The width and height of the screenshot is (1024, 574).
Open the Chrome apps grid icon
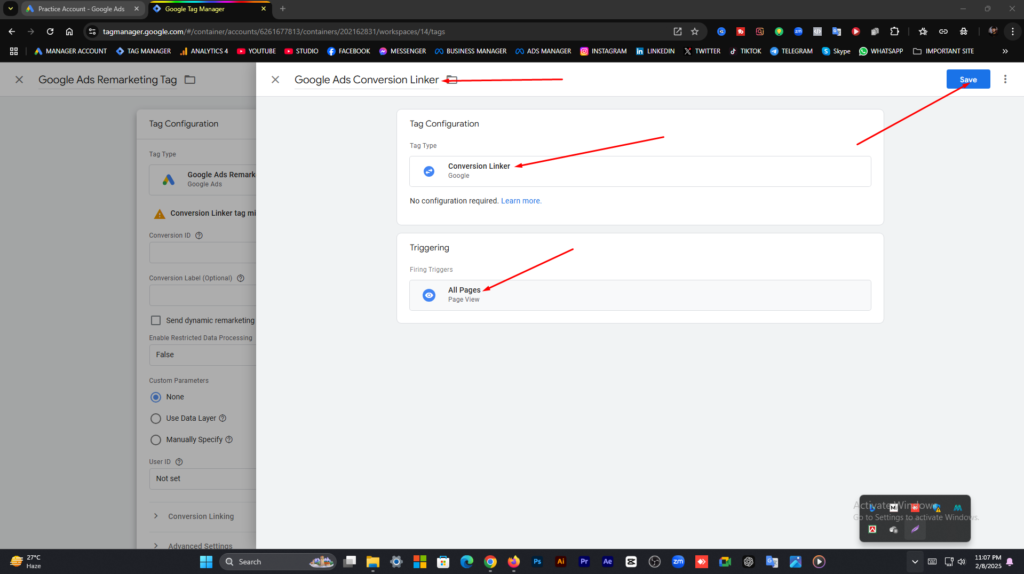[x=14, y=51]
